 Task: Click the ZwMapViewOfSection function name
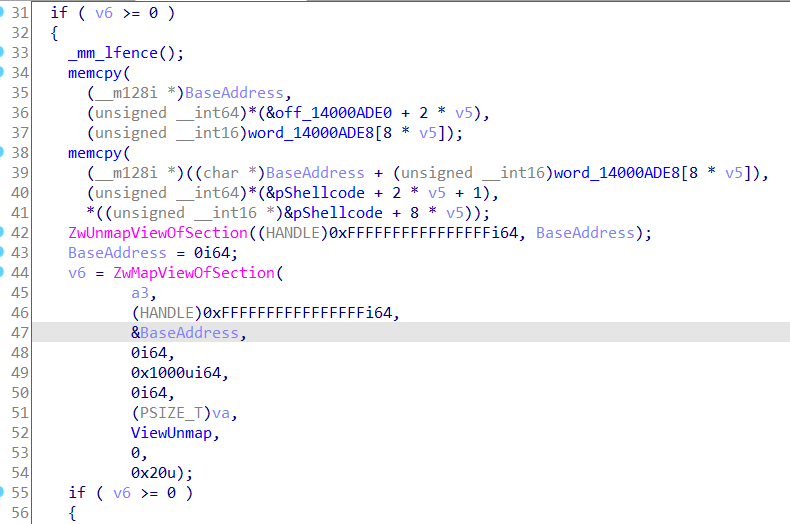pyautogui.click(x=194, y=273)
